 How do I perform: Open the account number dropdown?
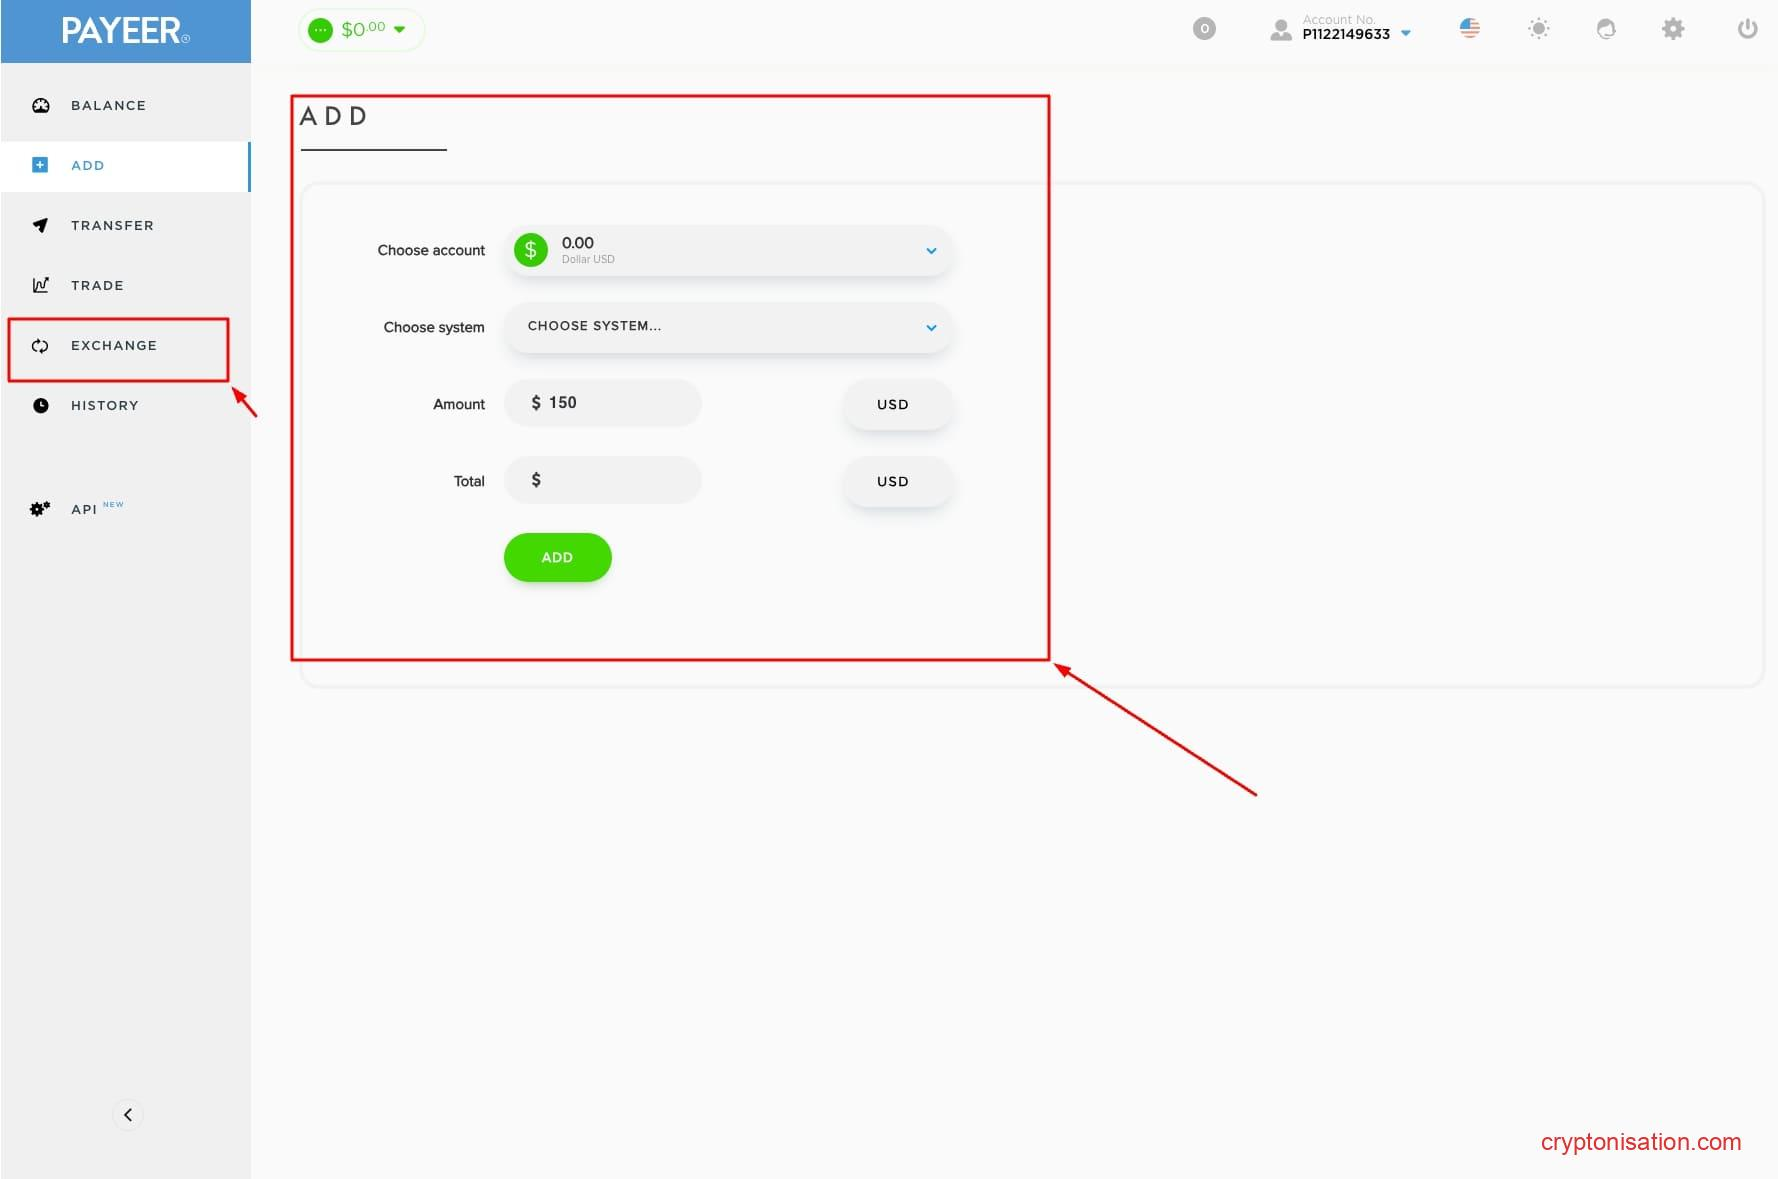1345,29
